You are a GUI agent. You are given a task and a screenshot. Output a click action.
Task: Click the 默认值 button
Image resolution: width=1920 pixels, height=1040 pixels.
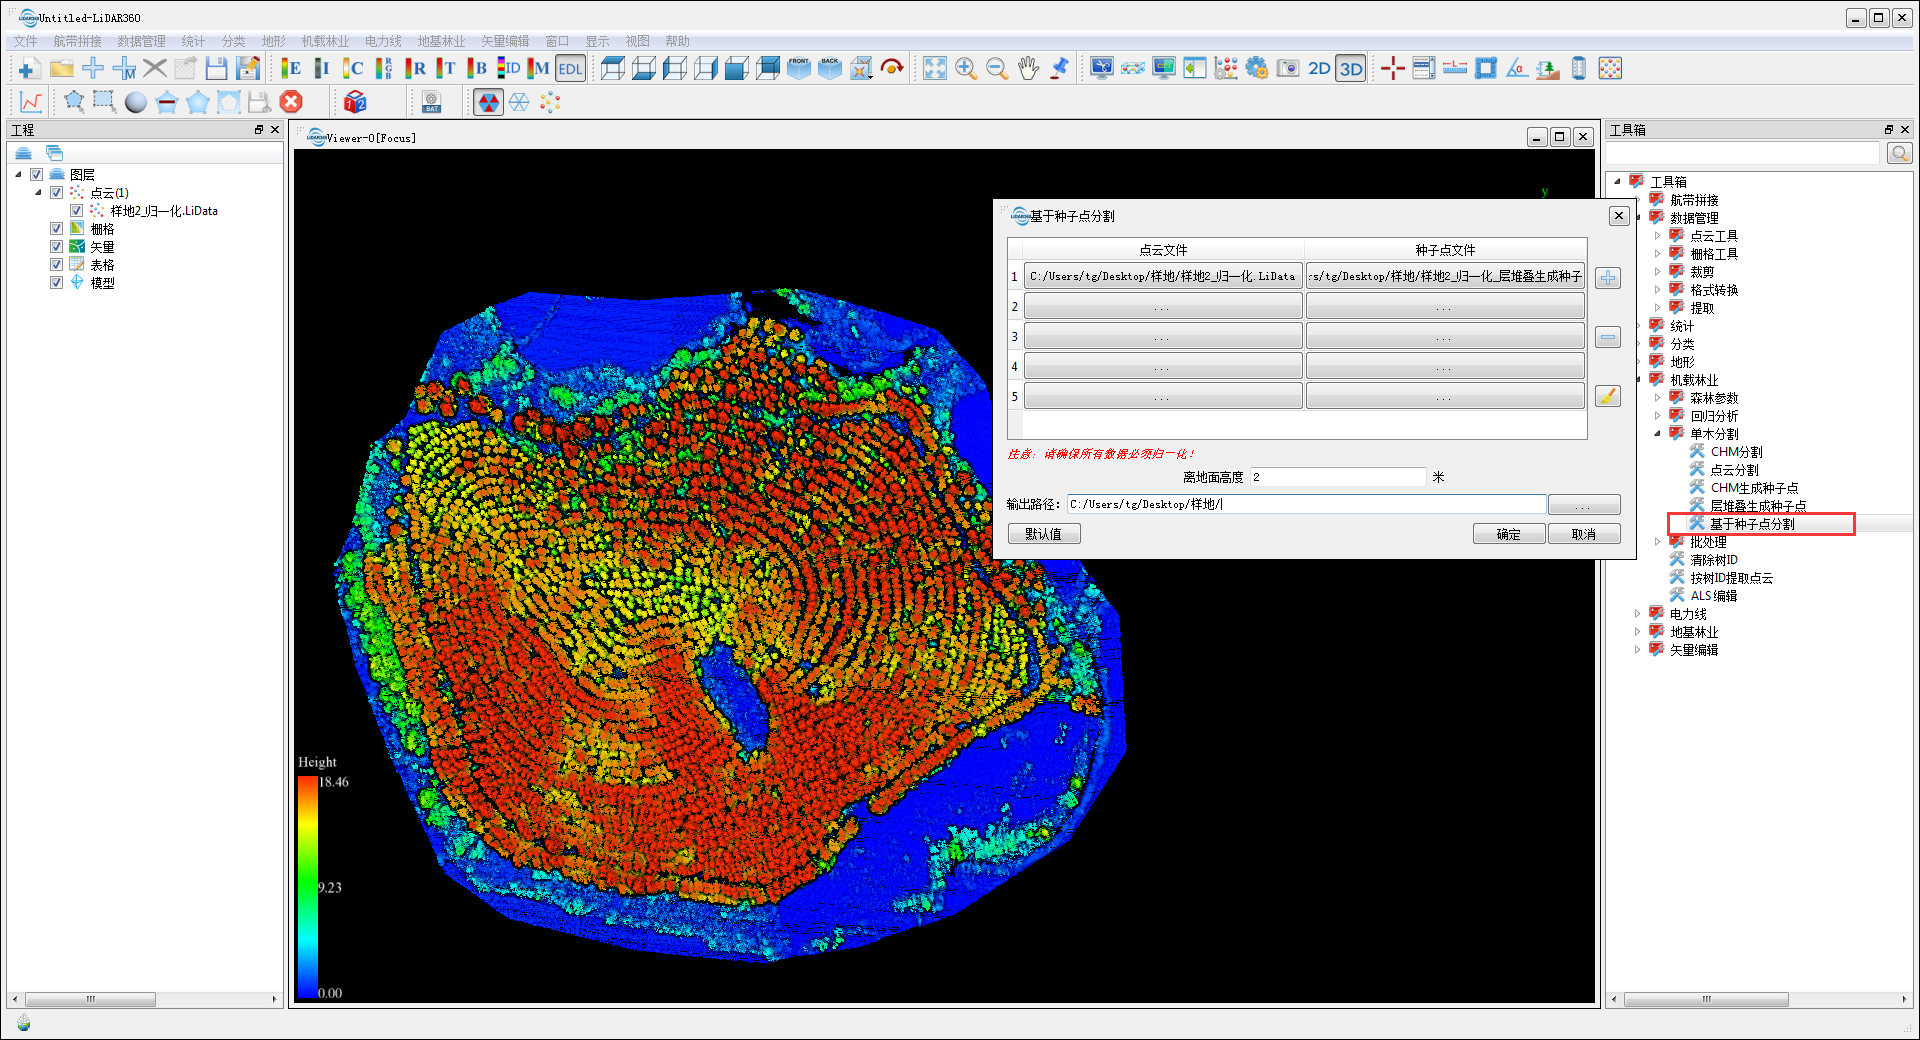click(x=1044, y=534)
